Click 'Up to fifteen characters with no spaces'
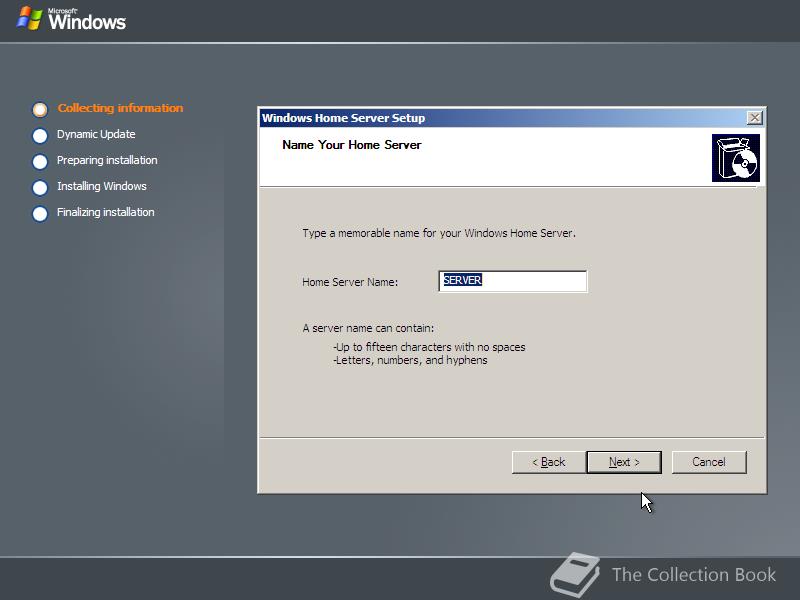 pos(429,347)
